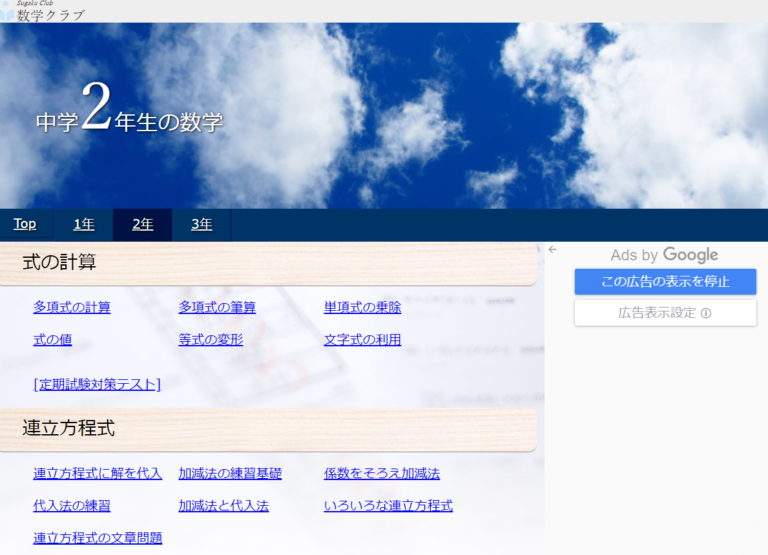Viewport: 768px width, 555px height.
Task: Open the 文字式の利用 link
Action: point(362,339)
